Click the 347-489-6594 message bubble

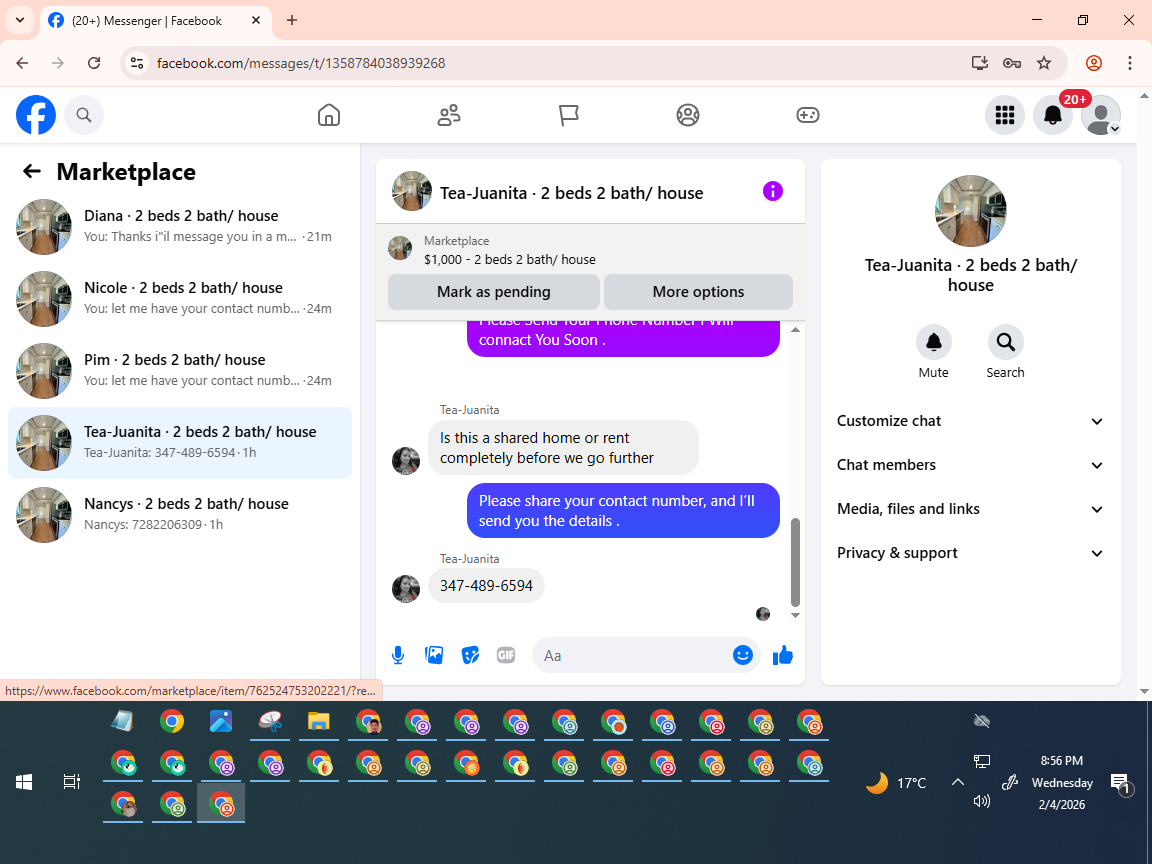pyautogui.click(x=486, y=586)
